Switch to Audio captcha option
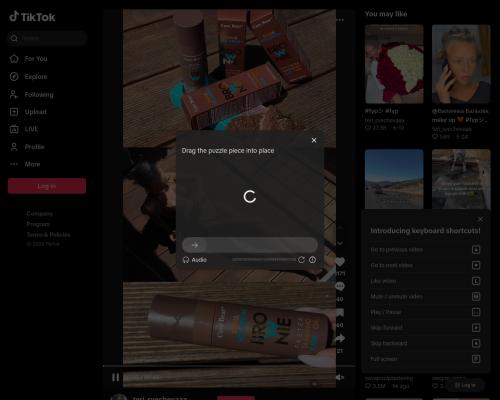This screenshot has width=500, height=400. [195, 260]
